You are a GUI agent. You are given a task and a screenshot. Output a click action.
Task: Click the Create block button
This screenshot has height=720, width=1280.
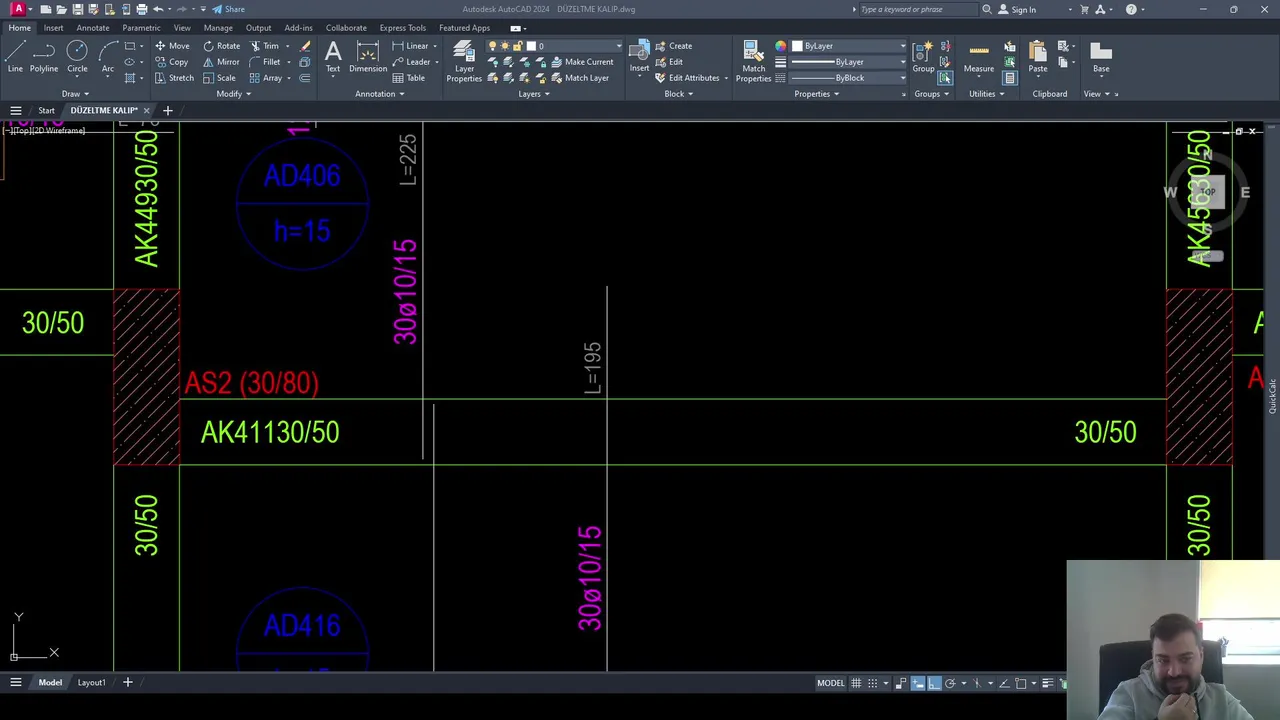(673, 46)
